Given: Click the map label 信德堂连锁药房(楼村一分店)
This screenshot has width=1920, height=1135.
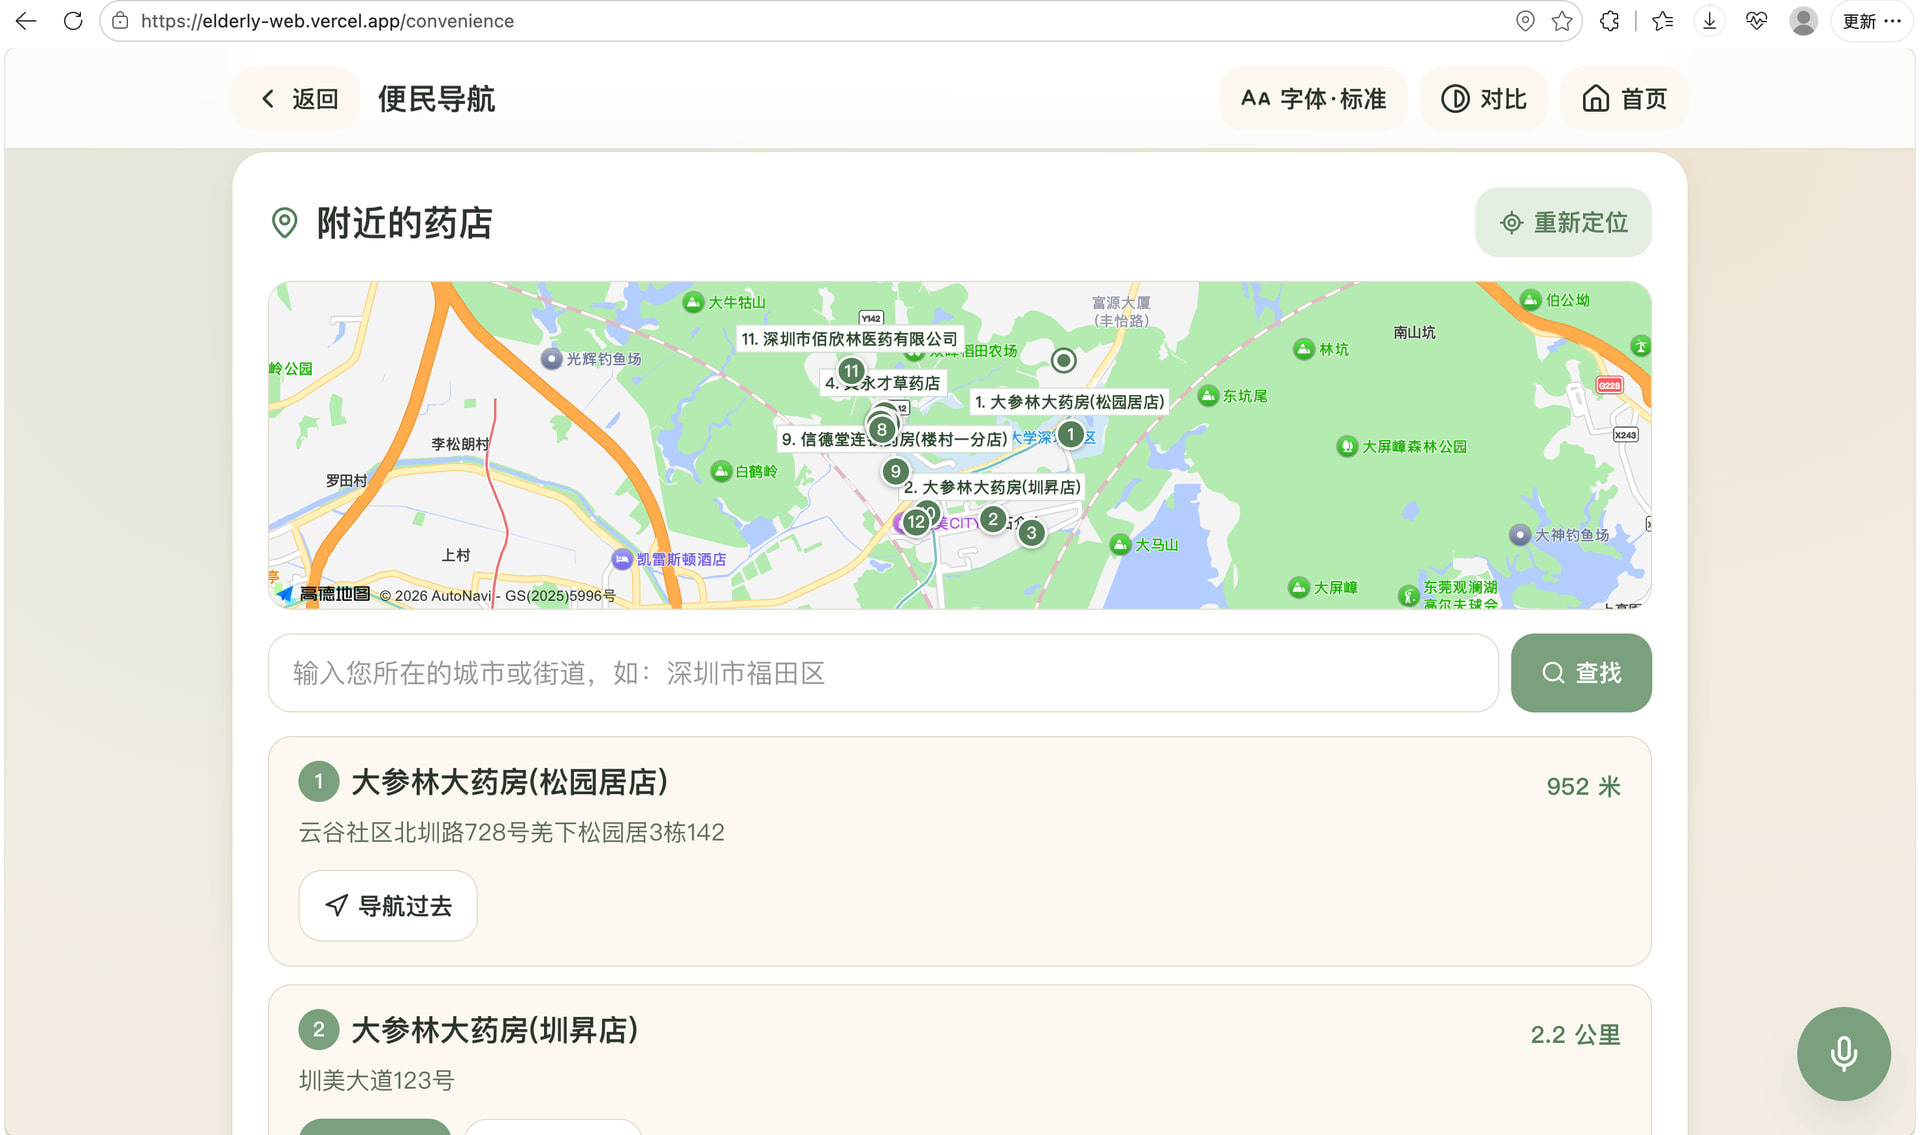Looking at the screenshot, I should pyautogui.click(x=894, y=439).
